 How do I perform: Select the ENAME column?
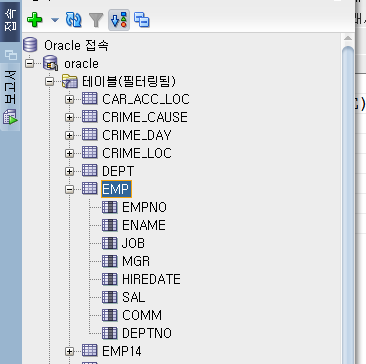144,225
